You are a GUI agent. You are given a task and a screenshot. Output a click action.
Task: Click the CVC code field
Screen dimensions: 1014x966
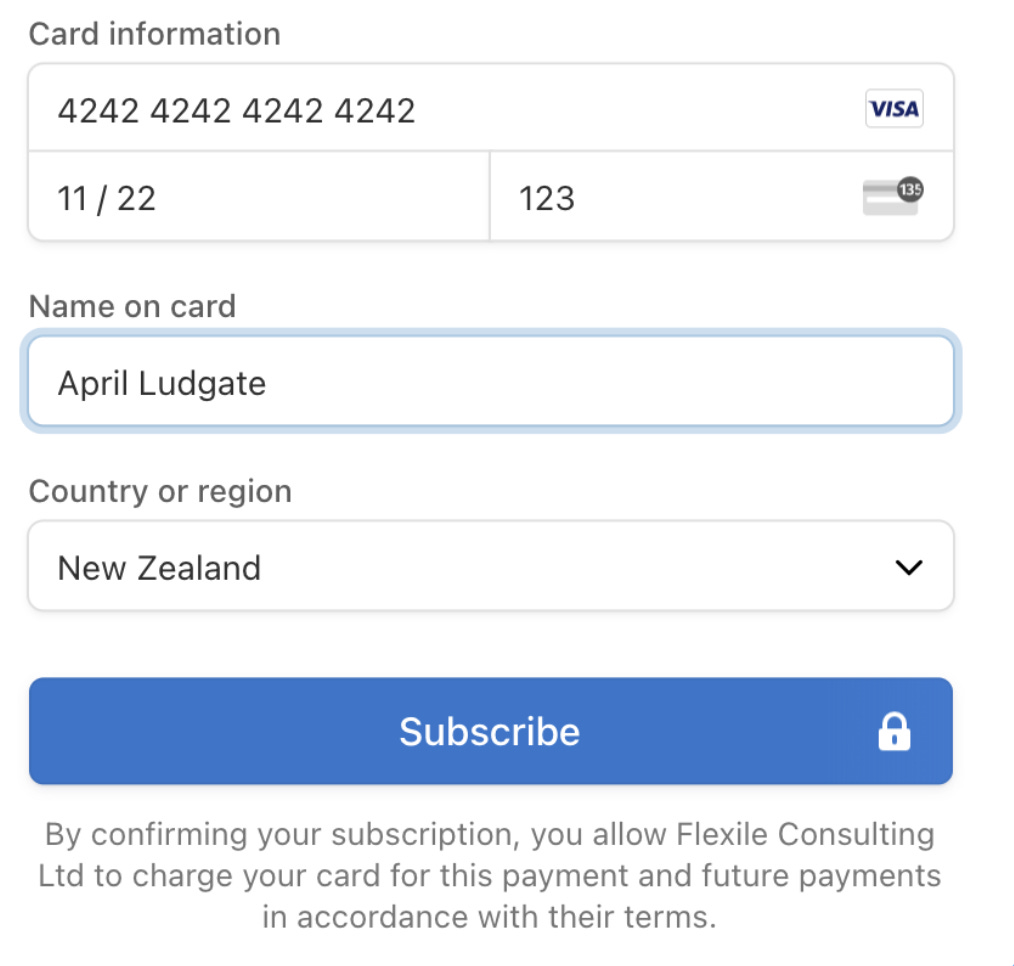650,197
